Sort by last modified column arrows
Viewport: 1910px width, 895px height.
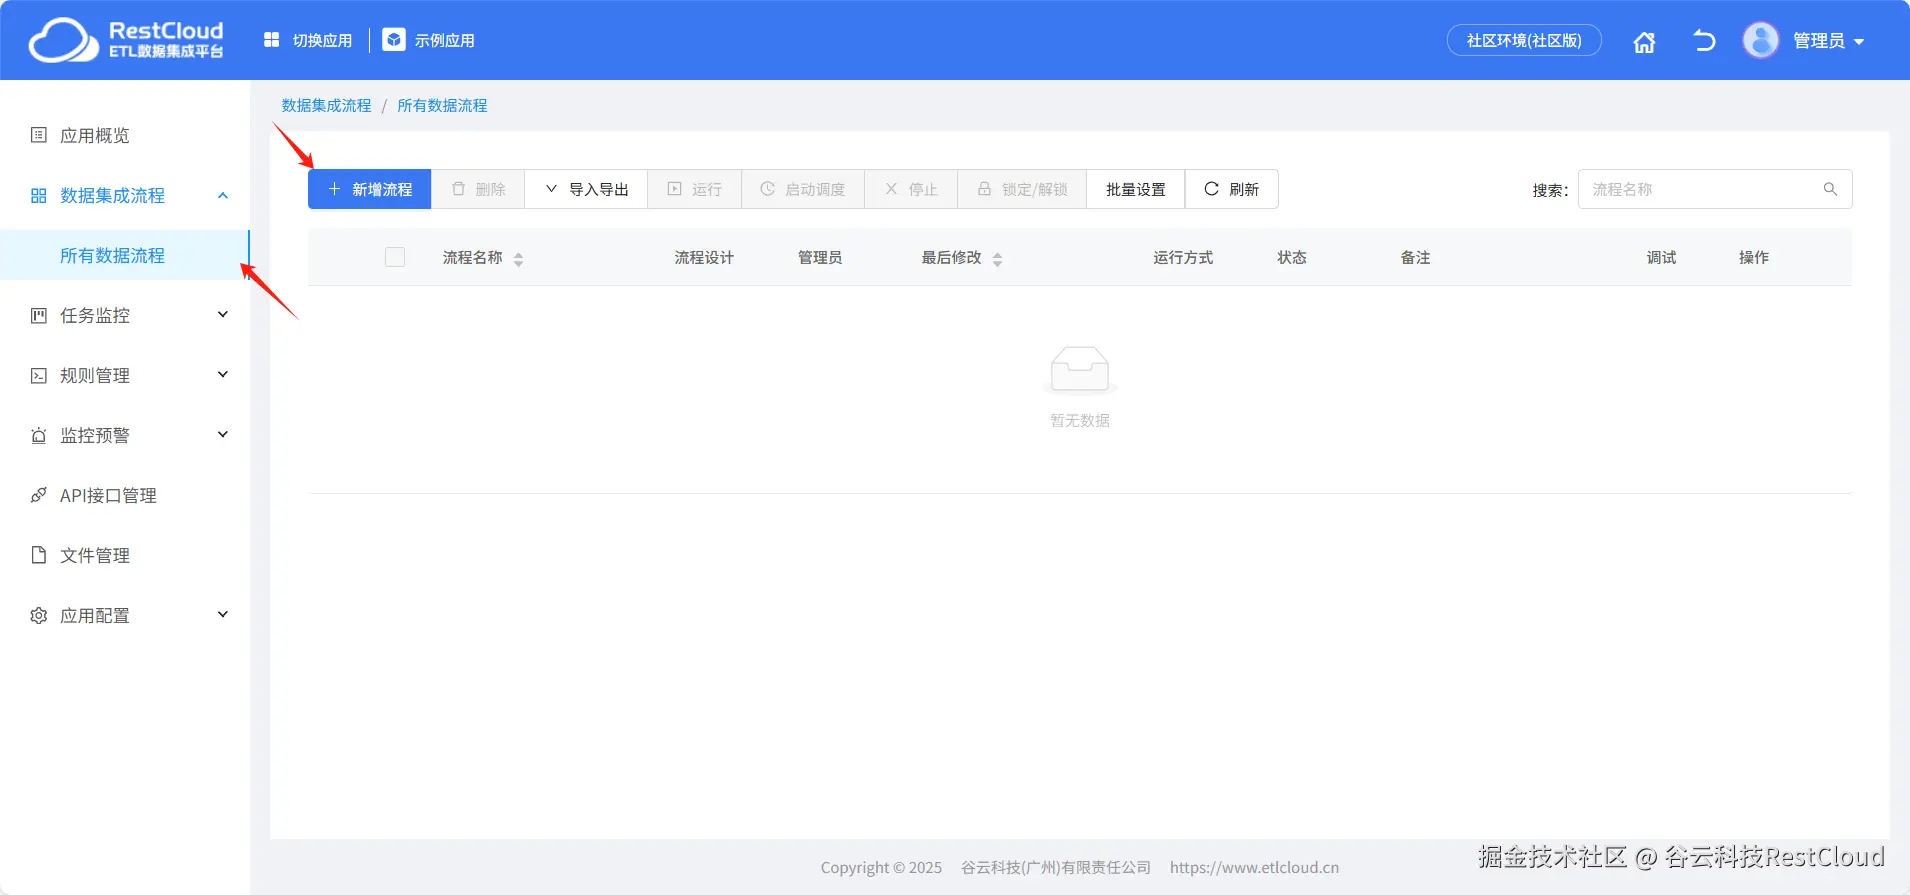(x=997, y=259)
